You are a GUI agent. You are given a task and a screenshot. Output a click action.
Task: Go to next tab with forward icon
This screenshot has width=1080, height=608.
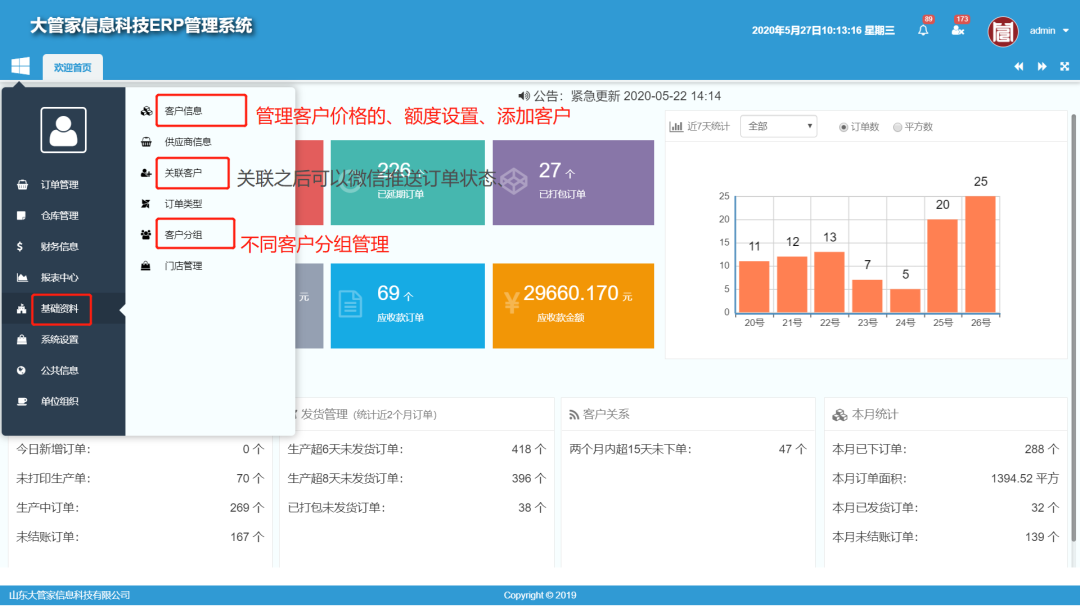pos(1042,67)
